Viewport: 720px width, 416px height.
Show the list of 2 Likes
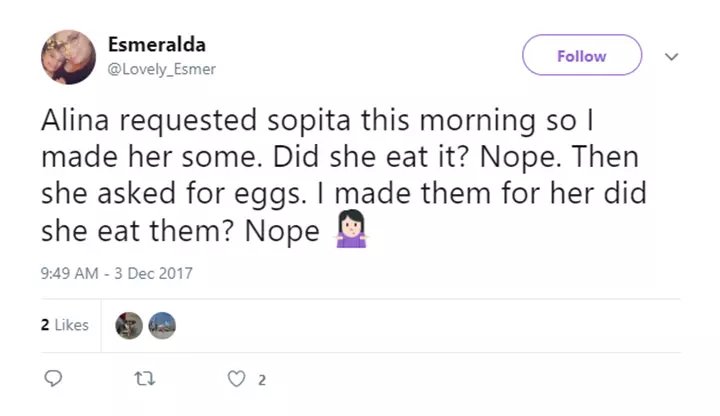click(x=65, y=325)
